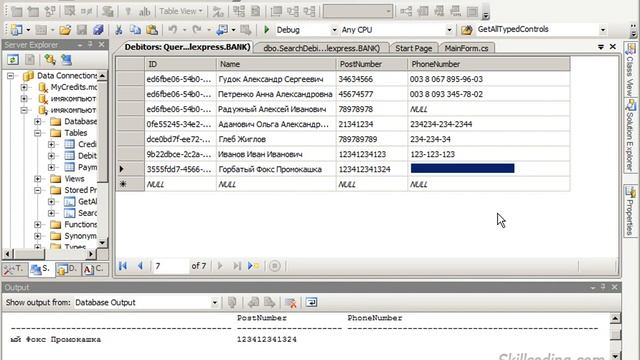Click the Output pane scrollbar thumb

pyautogui.click(x=615, y=335)
